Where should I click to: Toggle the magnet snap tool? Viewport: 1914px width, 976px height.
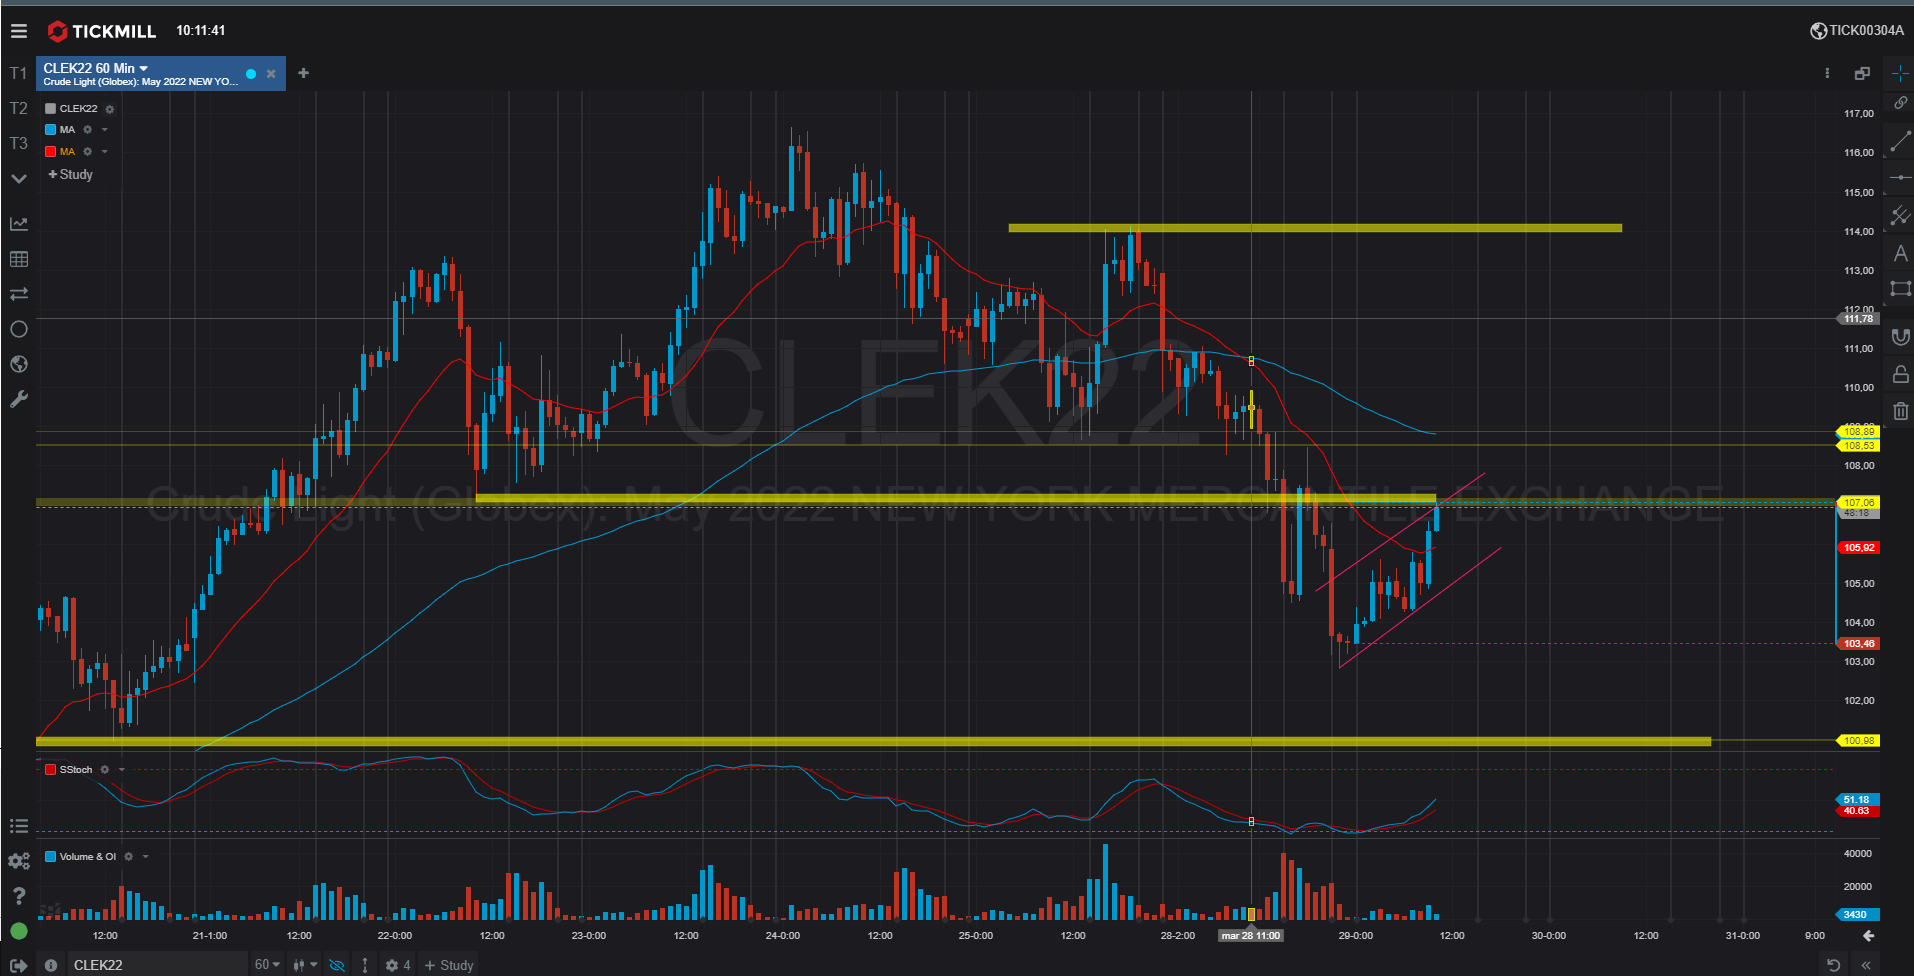click(x=1900, y=338)
